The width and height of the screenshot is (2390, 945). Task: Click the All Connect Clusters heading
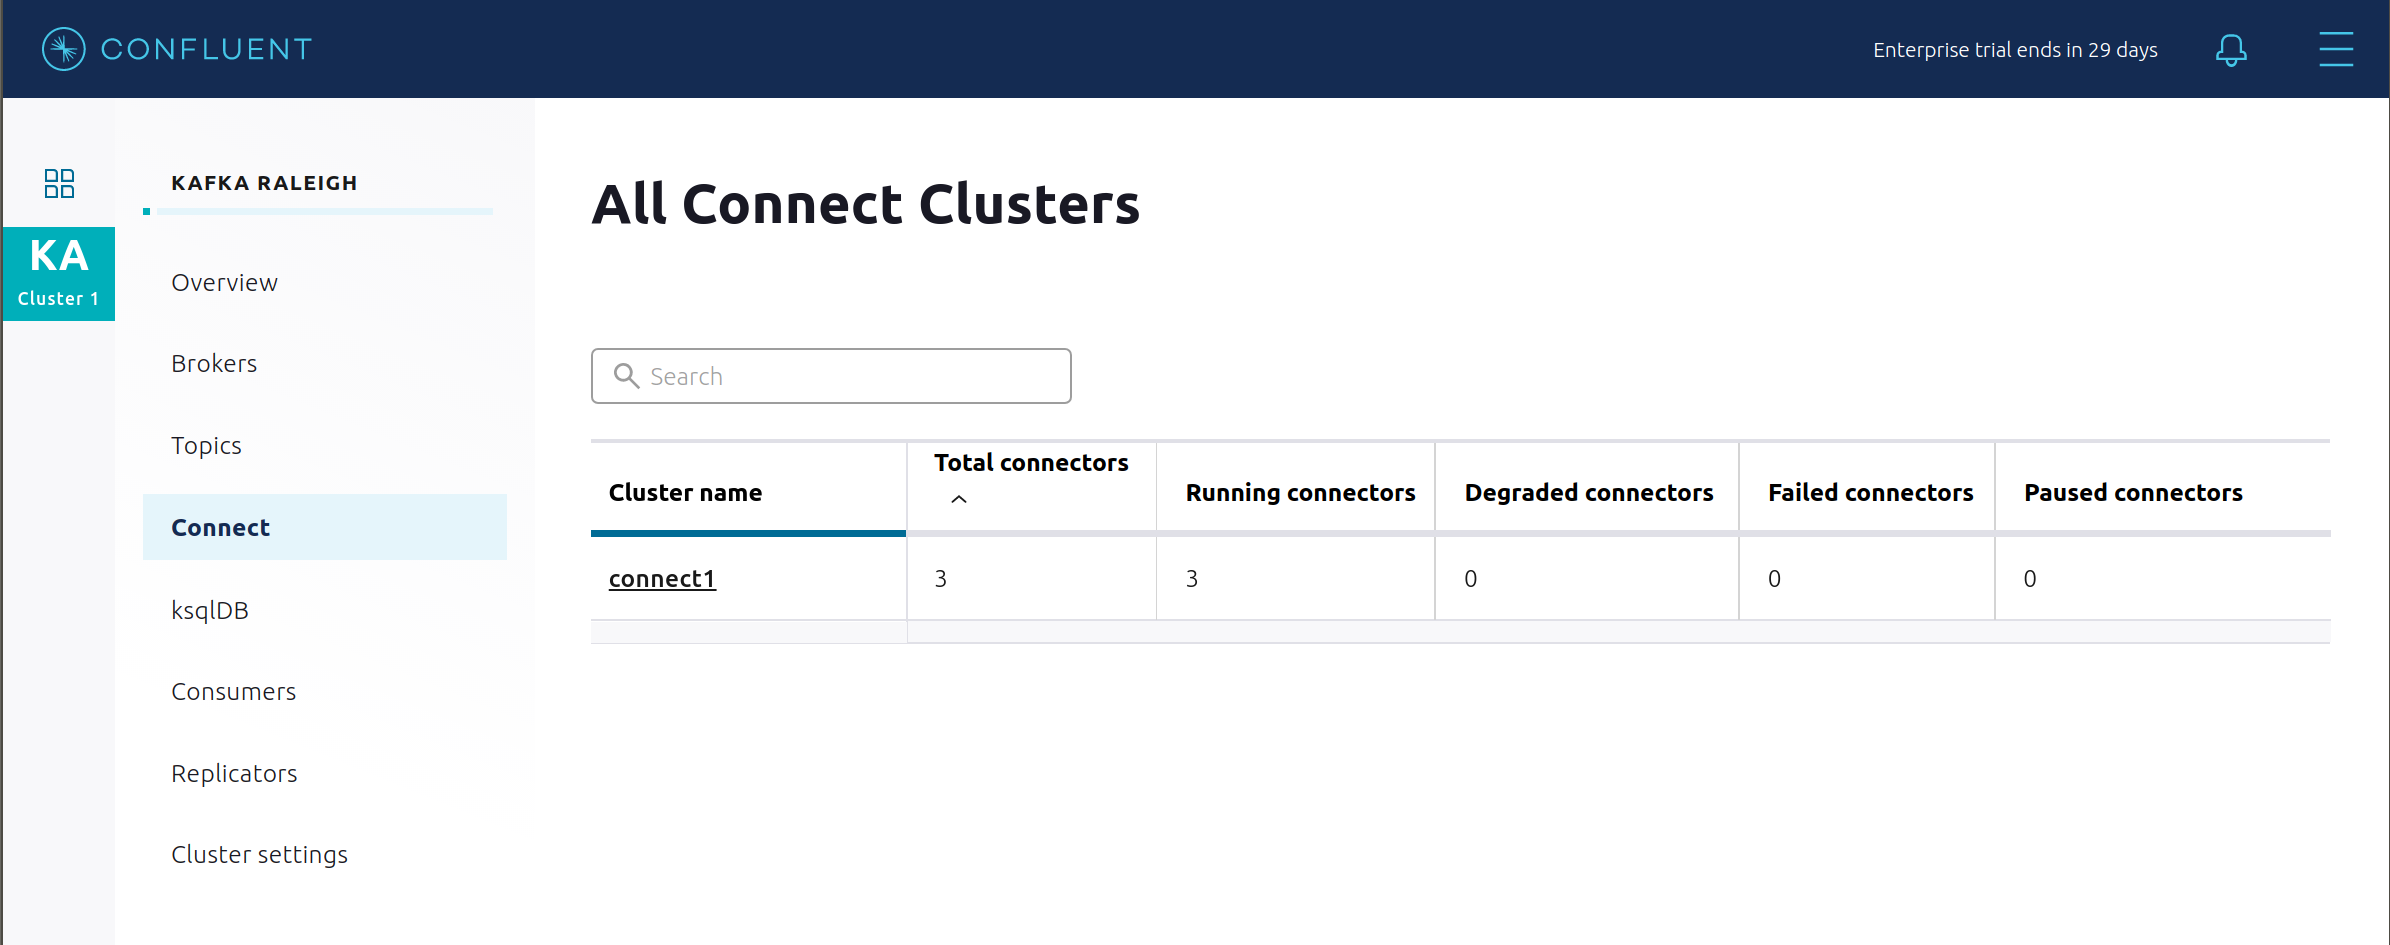[866, 204]
